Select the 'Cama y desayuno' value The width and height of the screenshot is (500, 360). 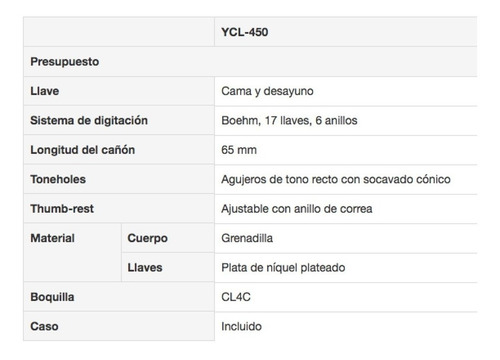[267, 91]
